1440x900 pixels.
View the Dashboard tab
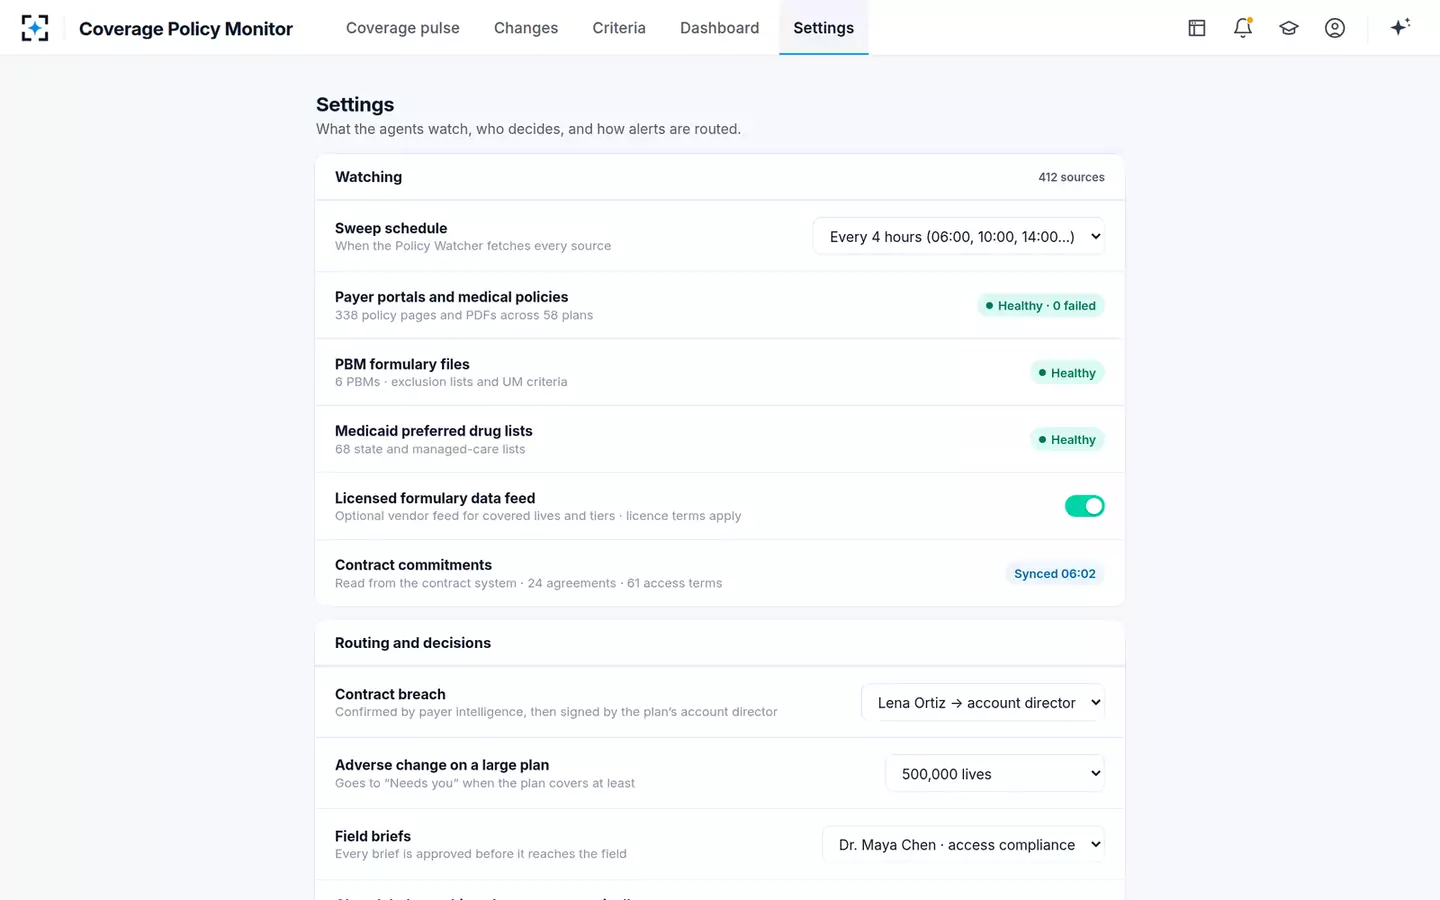point(720,28)
